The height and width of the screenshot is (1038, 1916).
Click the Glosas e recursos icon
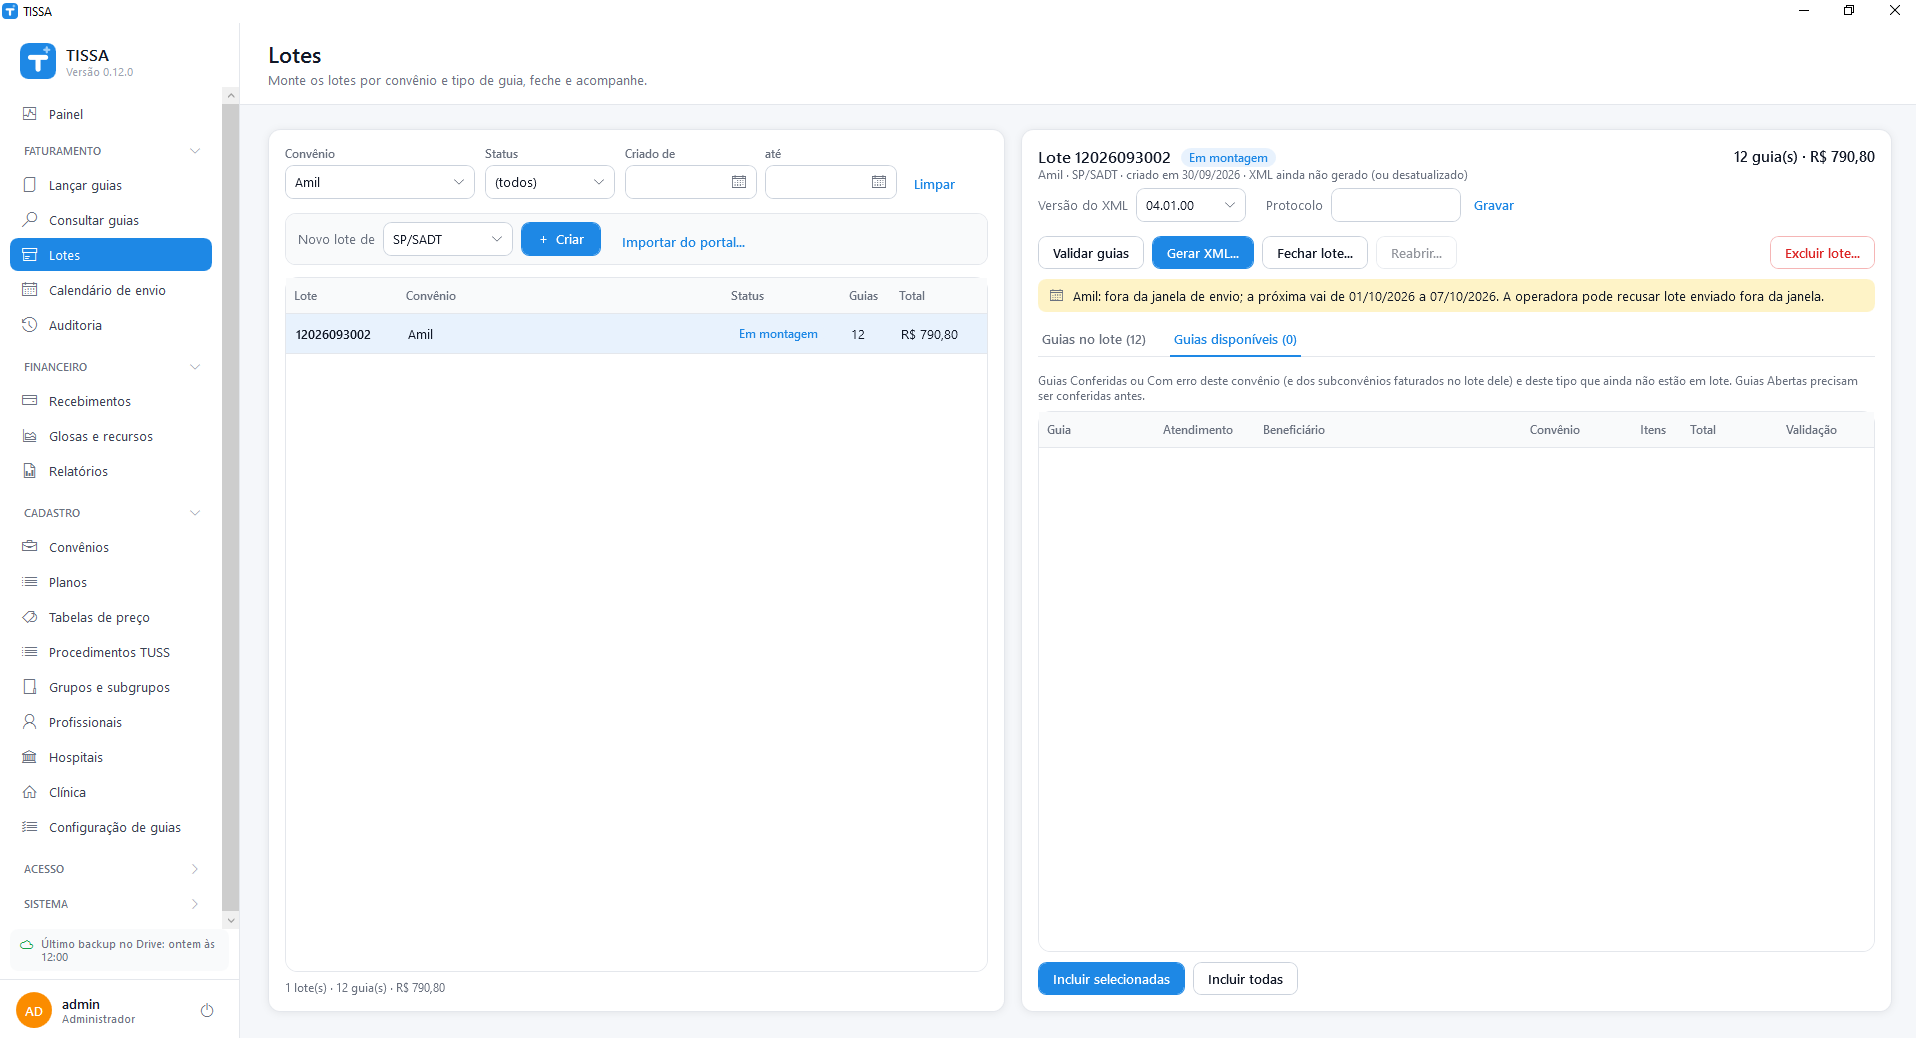point(30,436)
